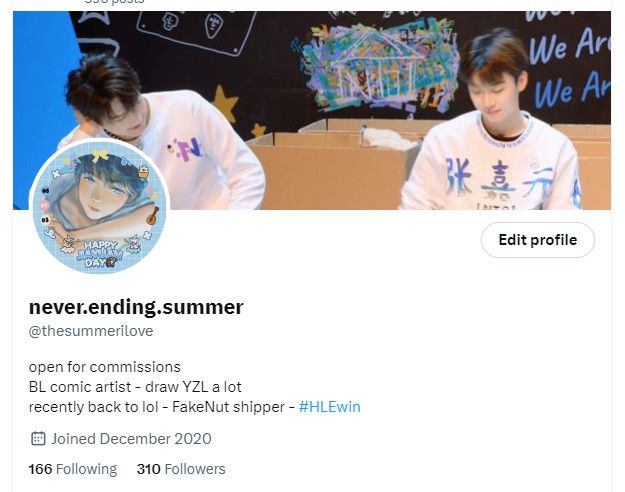This screenshot has width=625, height=492.
Task: Click the @thesummerilove username handle
Action: 91,331
